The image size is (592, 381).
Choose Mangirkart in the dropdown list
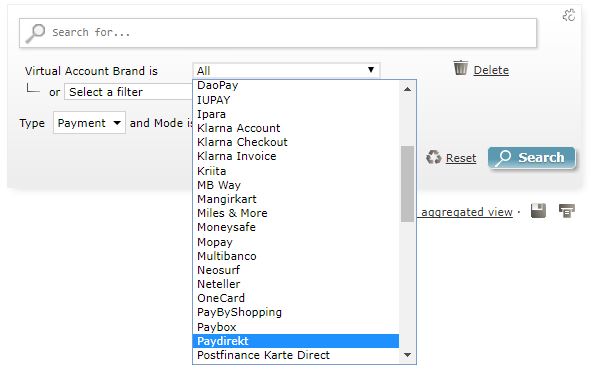tap(296, 199)
